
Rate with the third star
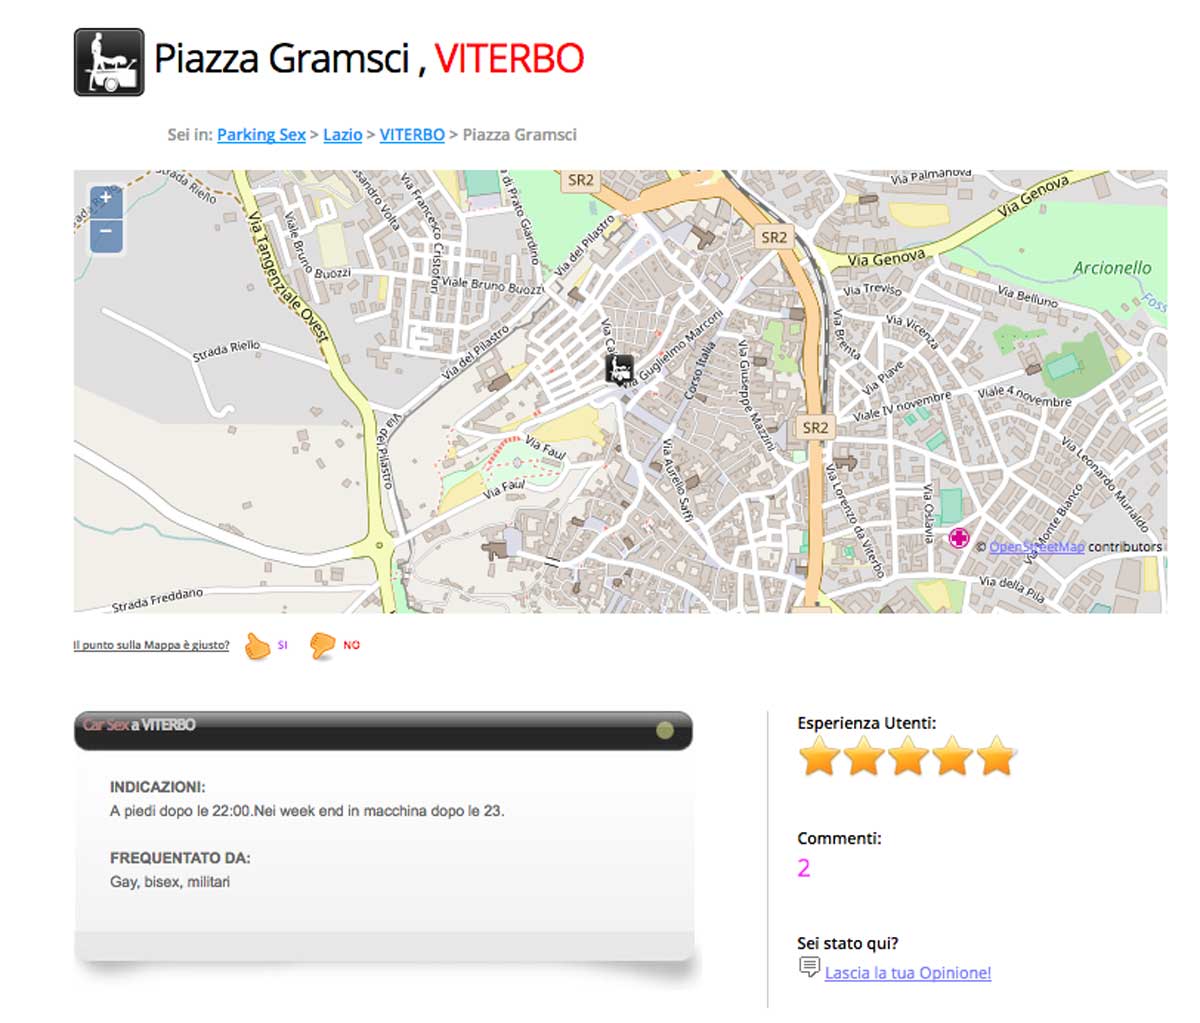coord(908,756)
